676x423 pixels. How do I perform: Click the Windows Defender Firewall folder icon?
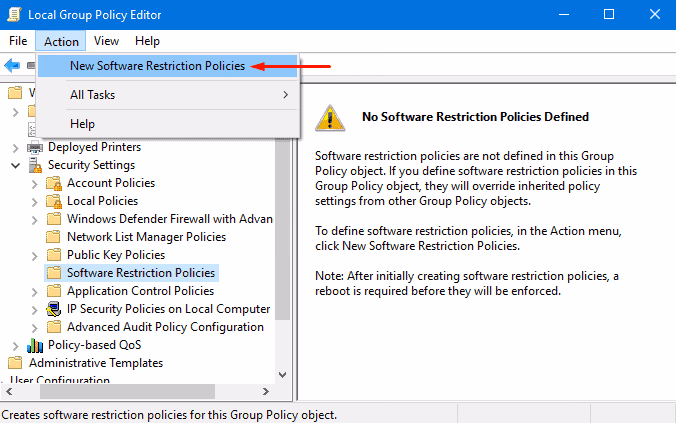point(53,219)
